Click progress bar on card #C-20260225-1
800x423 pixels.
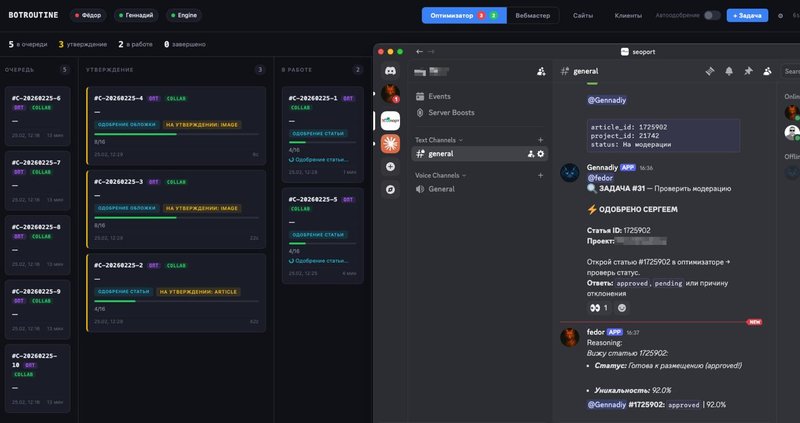click(322, 142)
